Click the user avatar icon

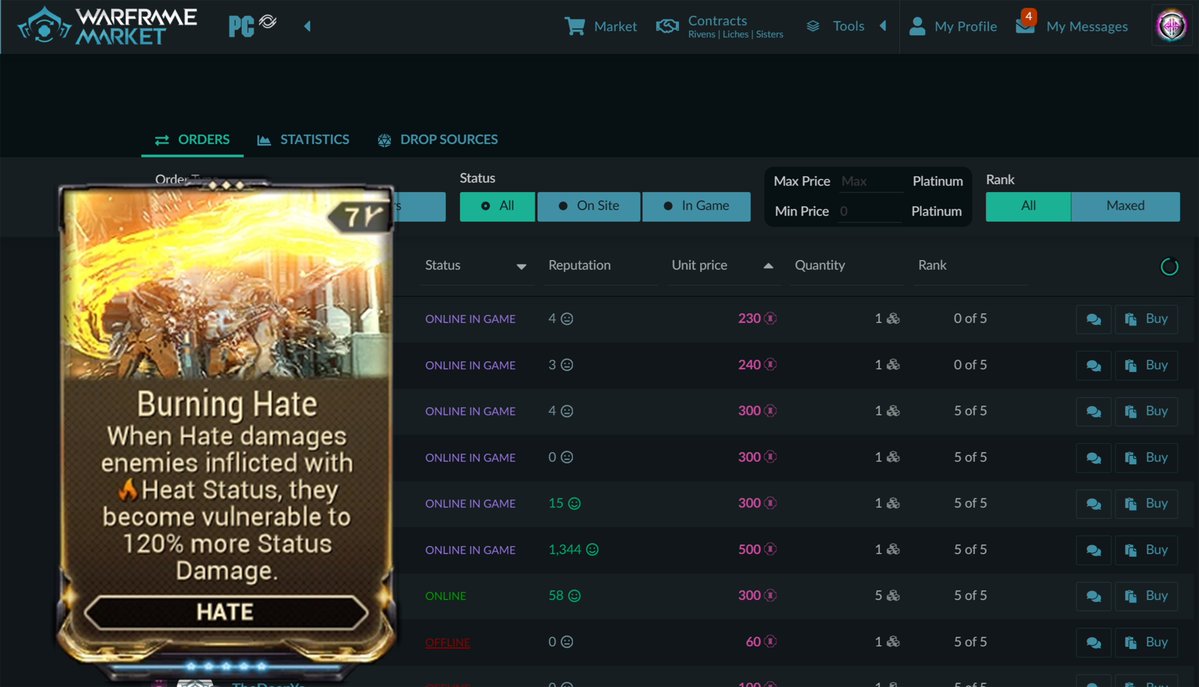coord(1171,26)
